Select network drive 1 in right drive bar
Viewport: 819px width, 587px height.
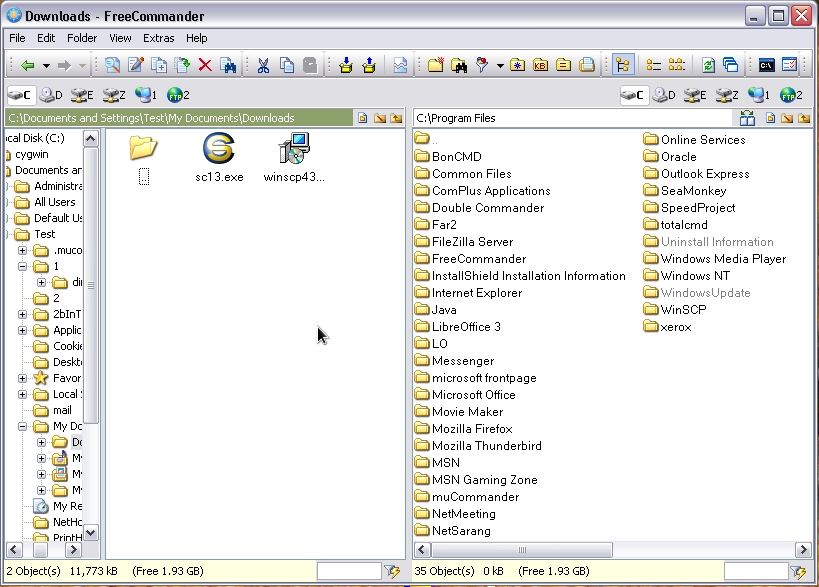pos(759,95)
